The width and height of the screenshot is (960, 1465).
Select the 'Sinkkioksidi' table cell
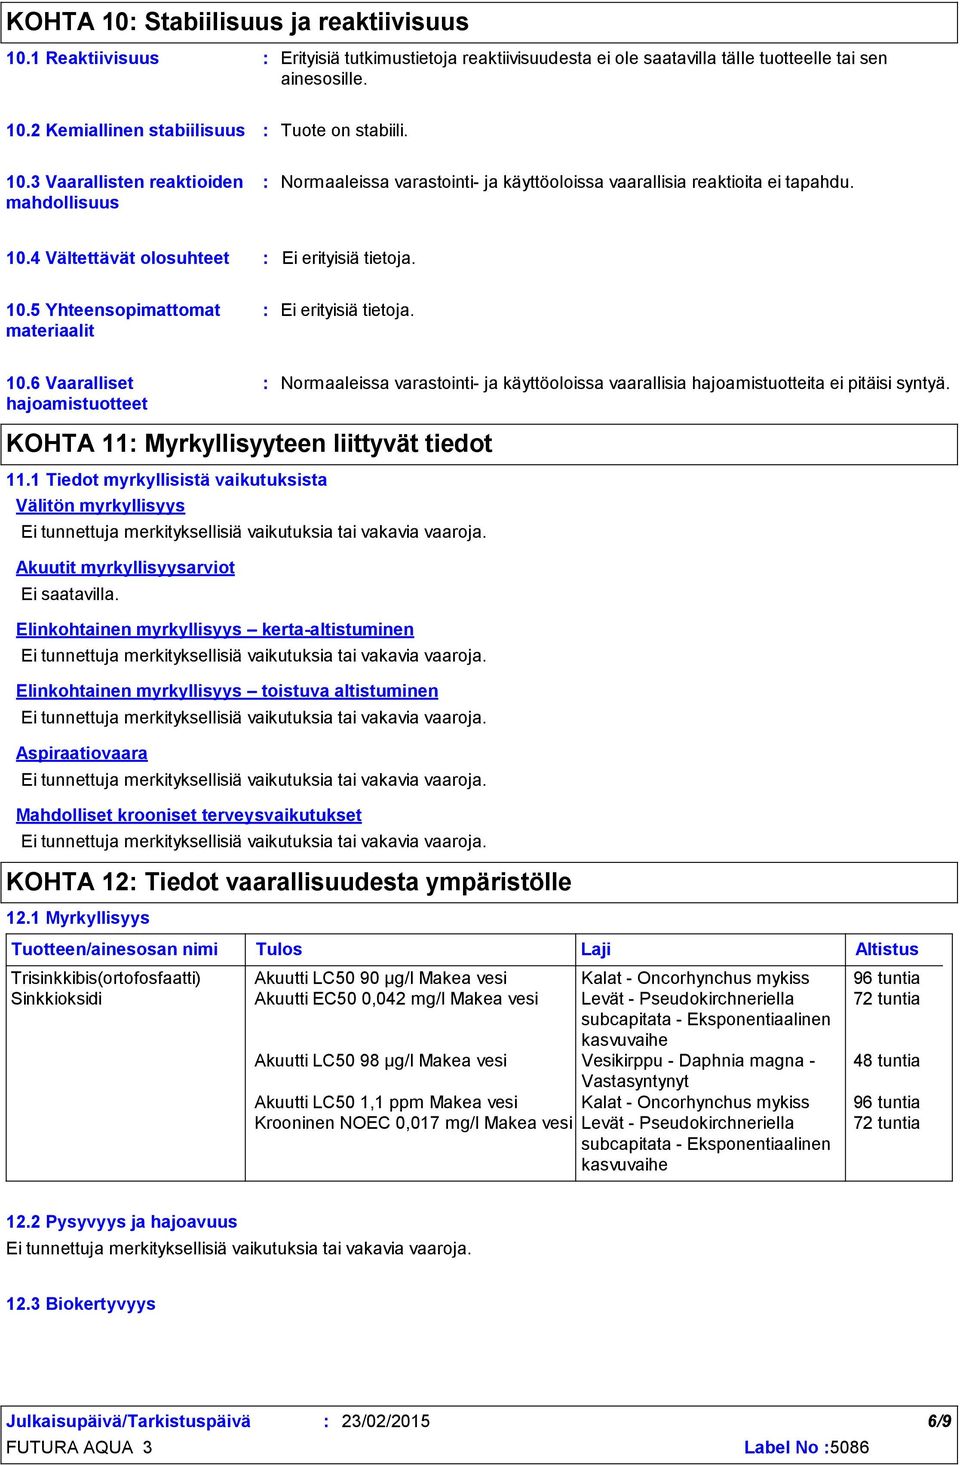point(56,998)
